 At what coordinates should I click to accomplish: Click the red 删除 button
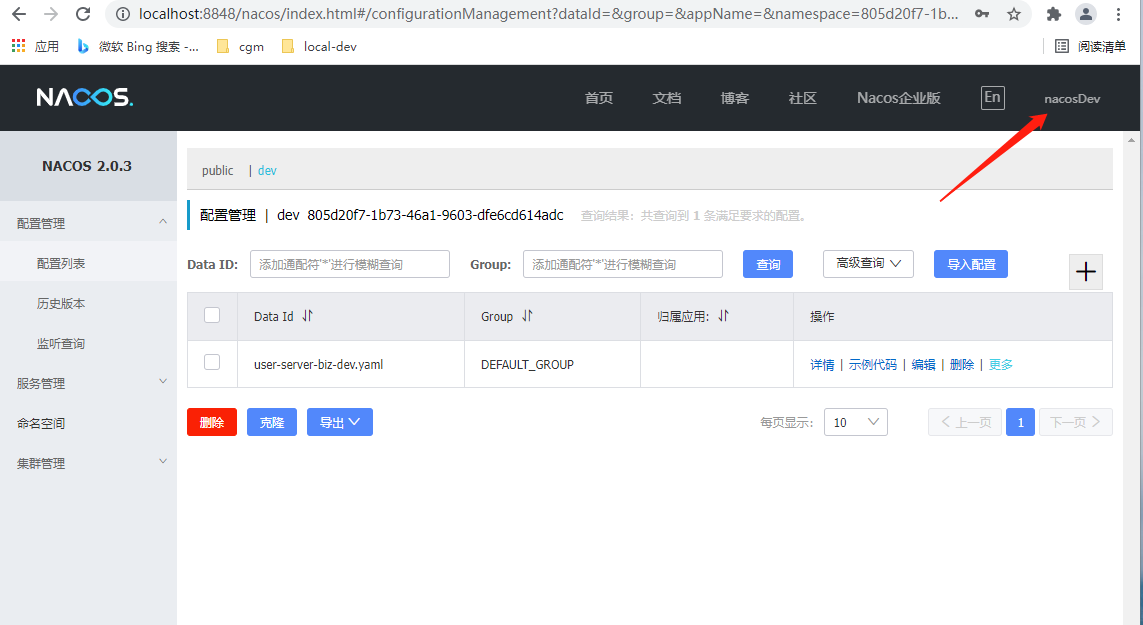click(212, 422)
